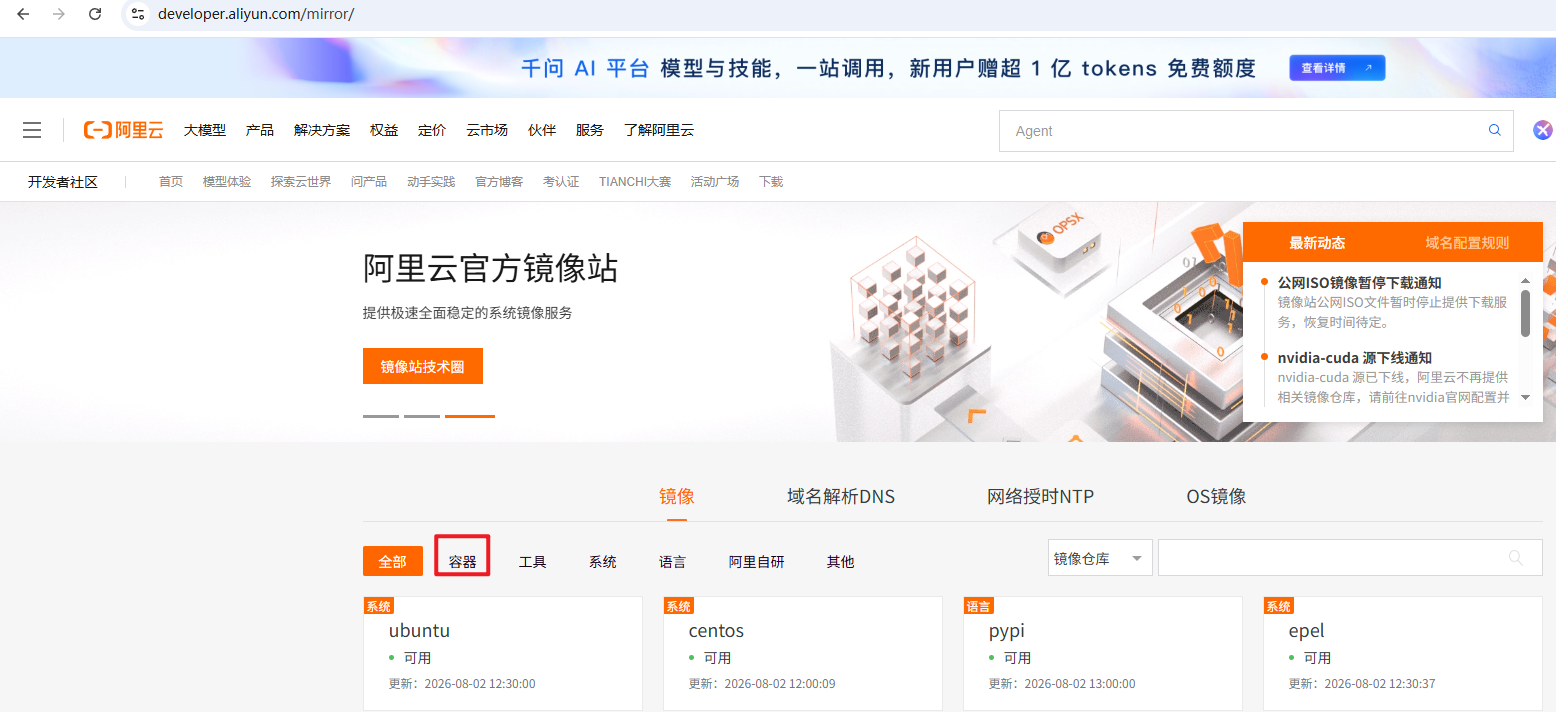Open 产品 menu
This screenshot has height=712, width=1556.
(260, 130)
